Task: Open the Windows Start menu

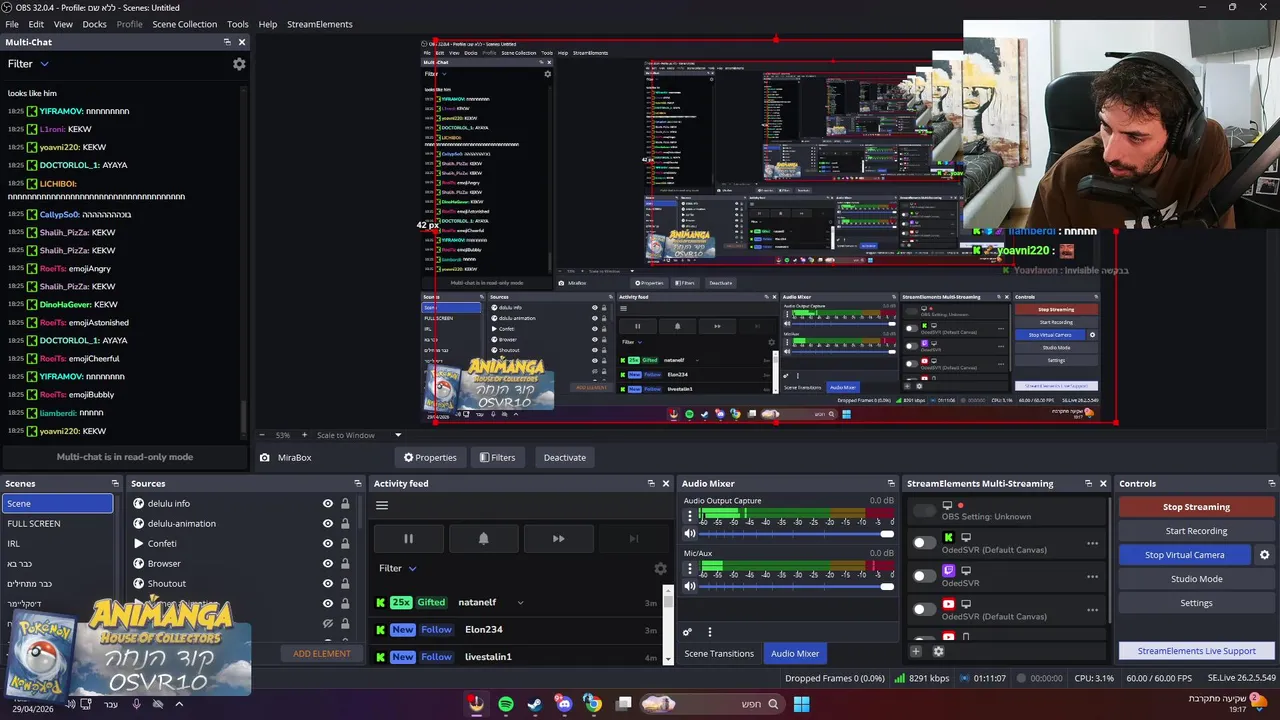Action: 801,704
